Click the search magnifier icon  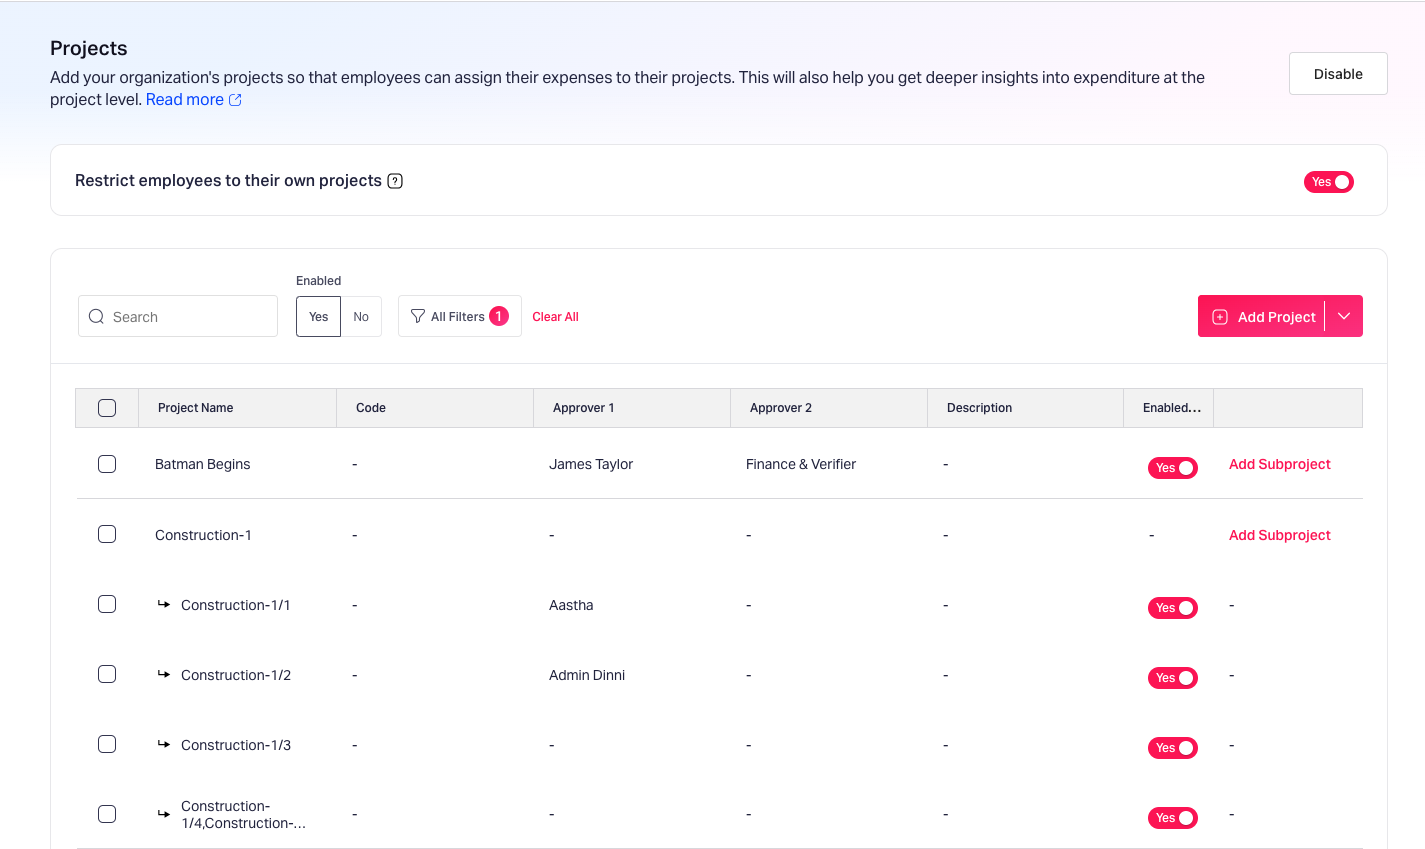96,317
